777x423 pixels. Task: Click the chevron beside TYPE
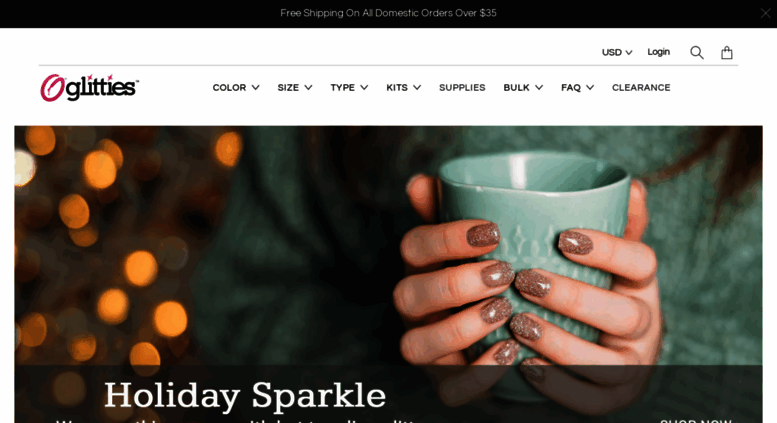coord(364,88)
